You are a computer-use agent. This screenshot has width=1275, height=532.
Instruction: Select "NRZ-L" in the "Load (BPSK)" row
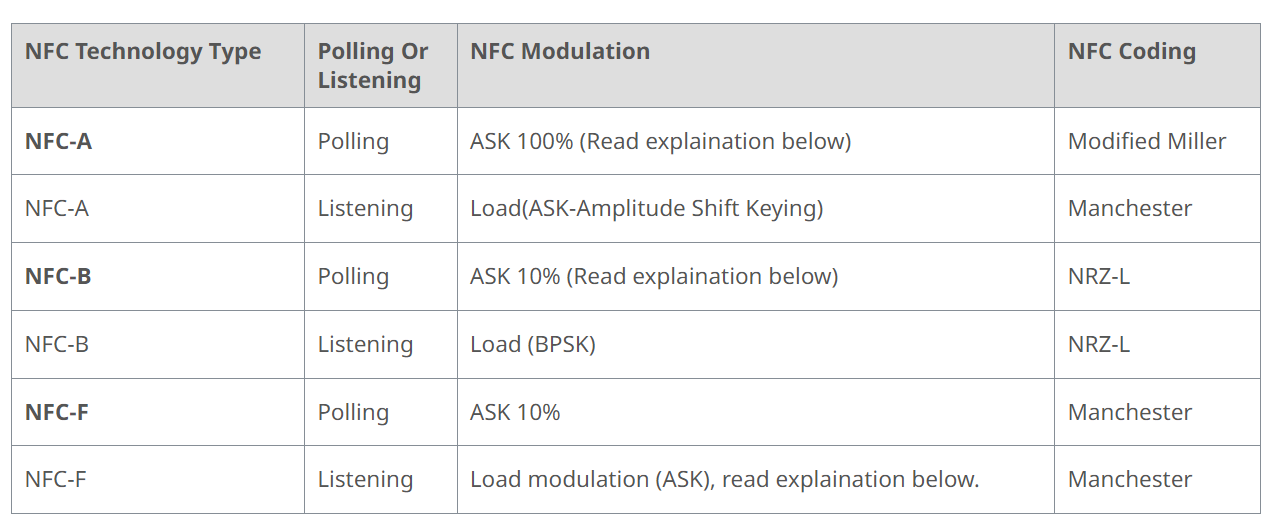click(1099, 345)
